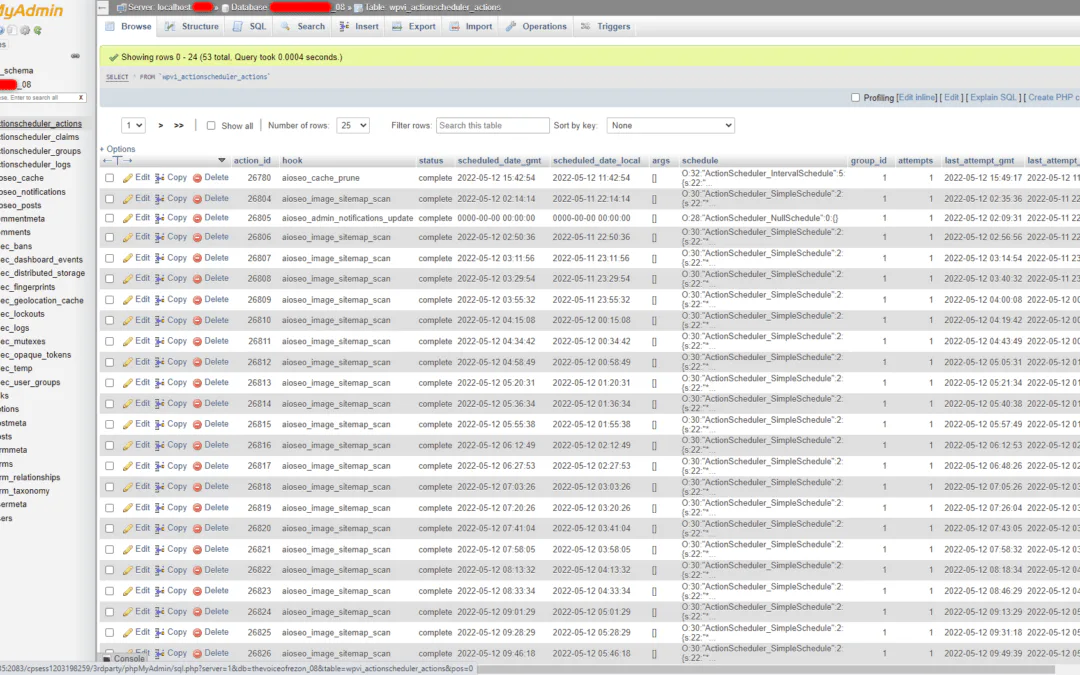The image size is (1080, 675).
Task: Click the Edit inline link
Action: click(x=917, y=98)
